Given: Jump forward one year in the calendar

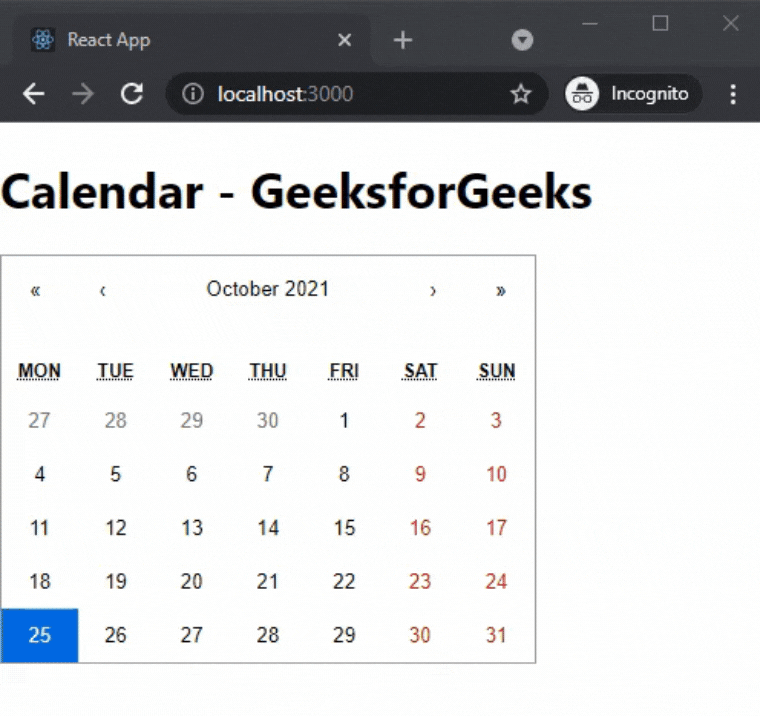Looking at the screenshot, I should coord(501,290).
